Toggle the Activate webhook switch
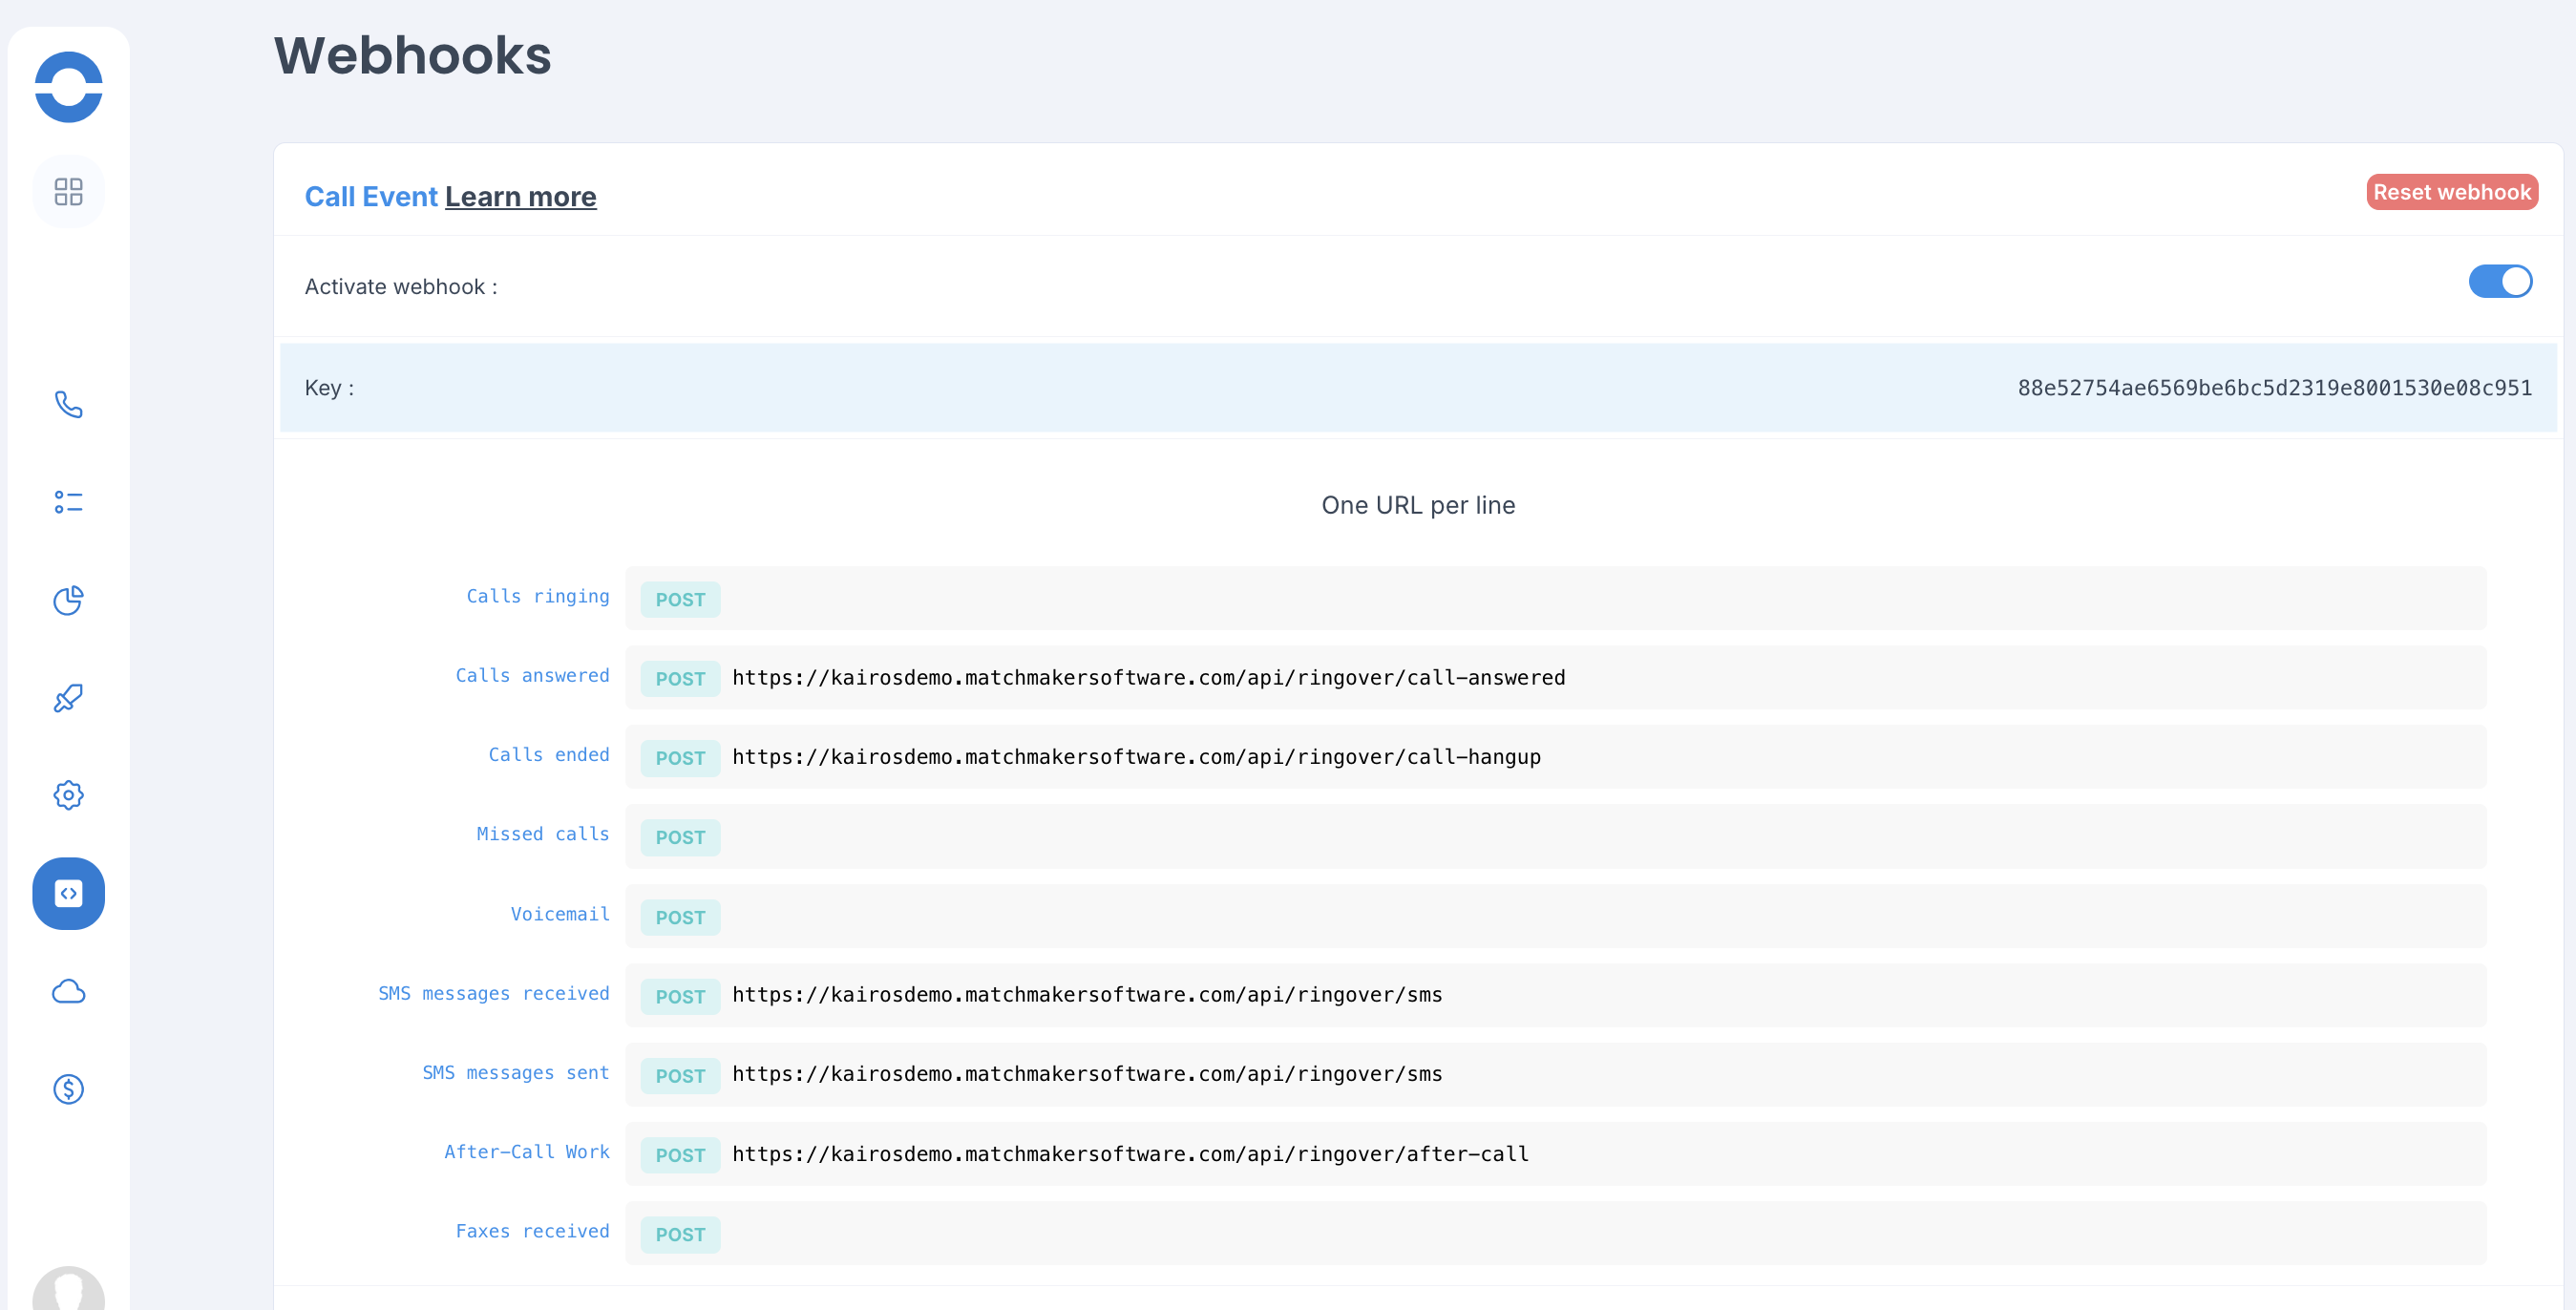This screenshot has height=1310, width=2576. point(2500,282)
